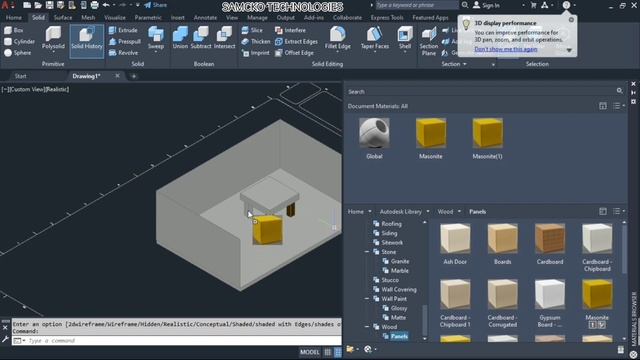Select Marble in the library tree

click(x=400, y=271)
